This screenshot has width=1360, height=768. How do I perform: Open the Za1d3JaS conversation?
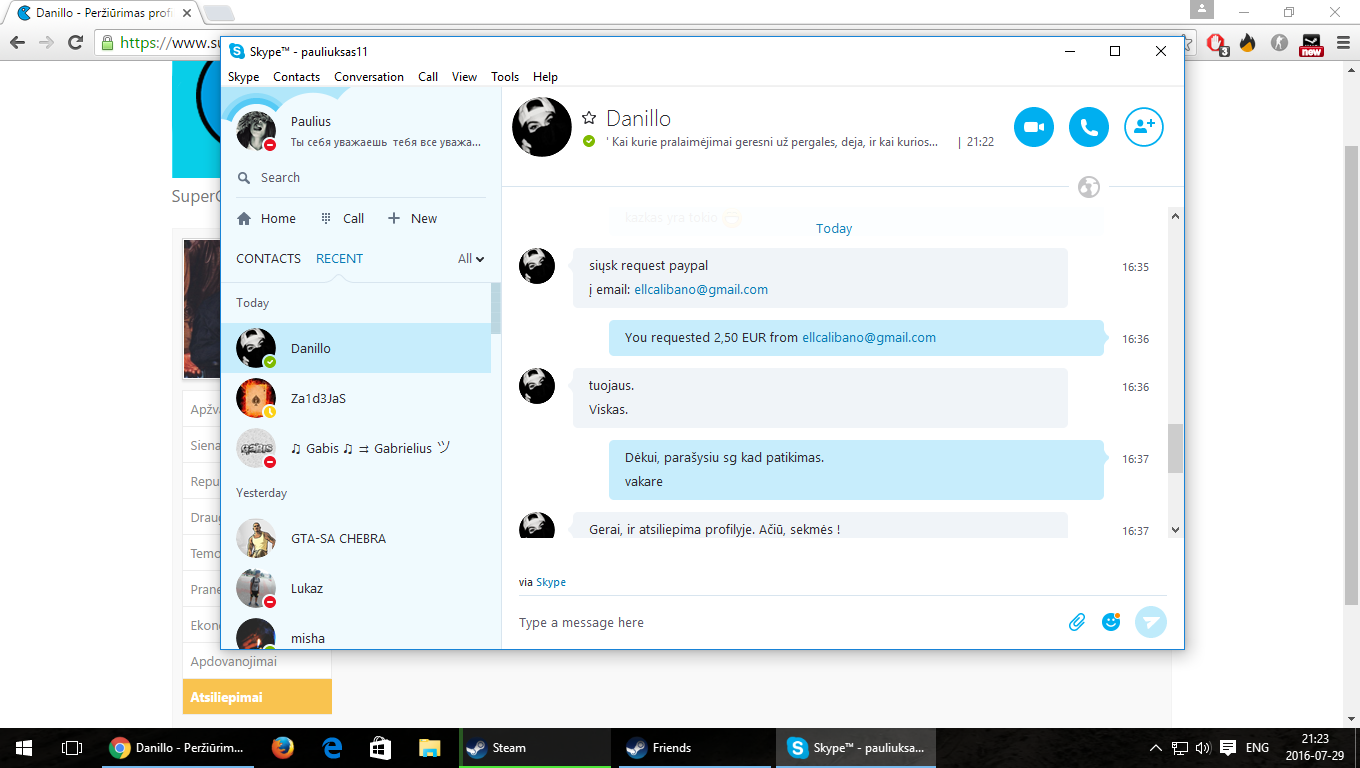pos(356,398)
